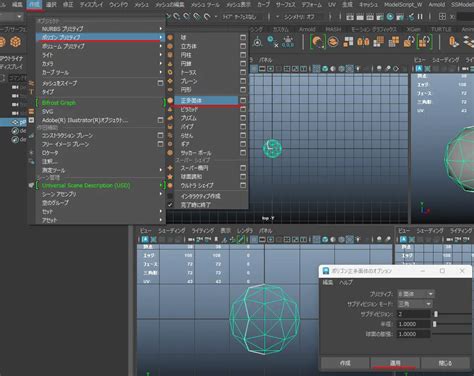The image size is (474, 376).
Task: Click the prism (プリズム) primitive icon
Action: click(x=170, y=118)
